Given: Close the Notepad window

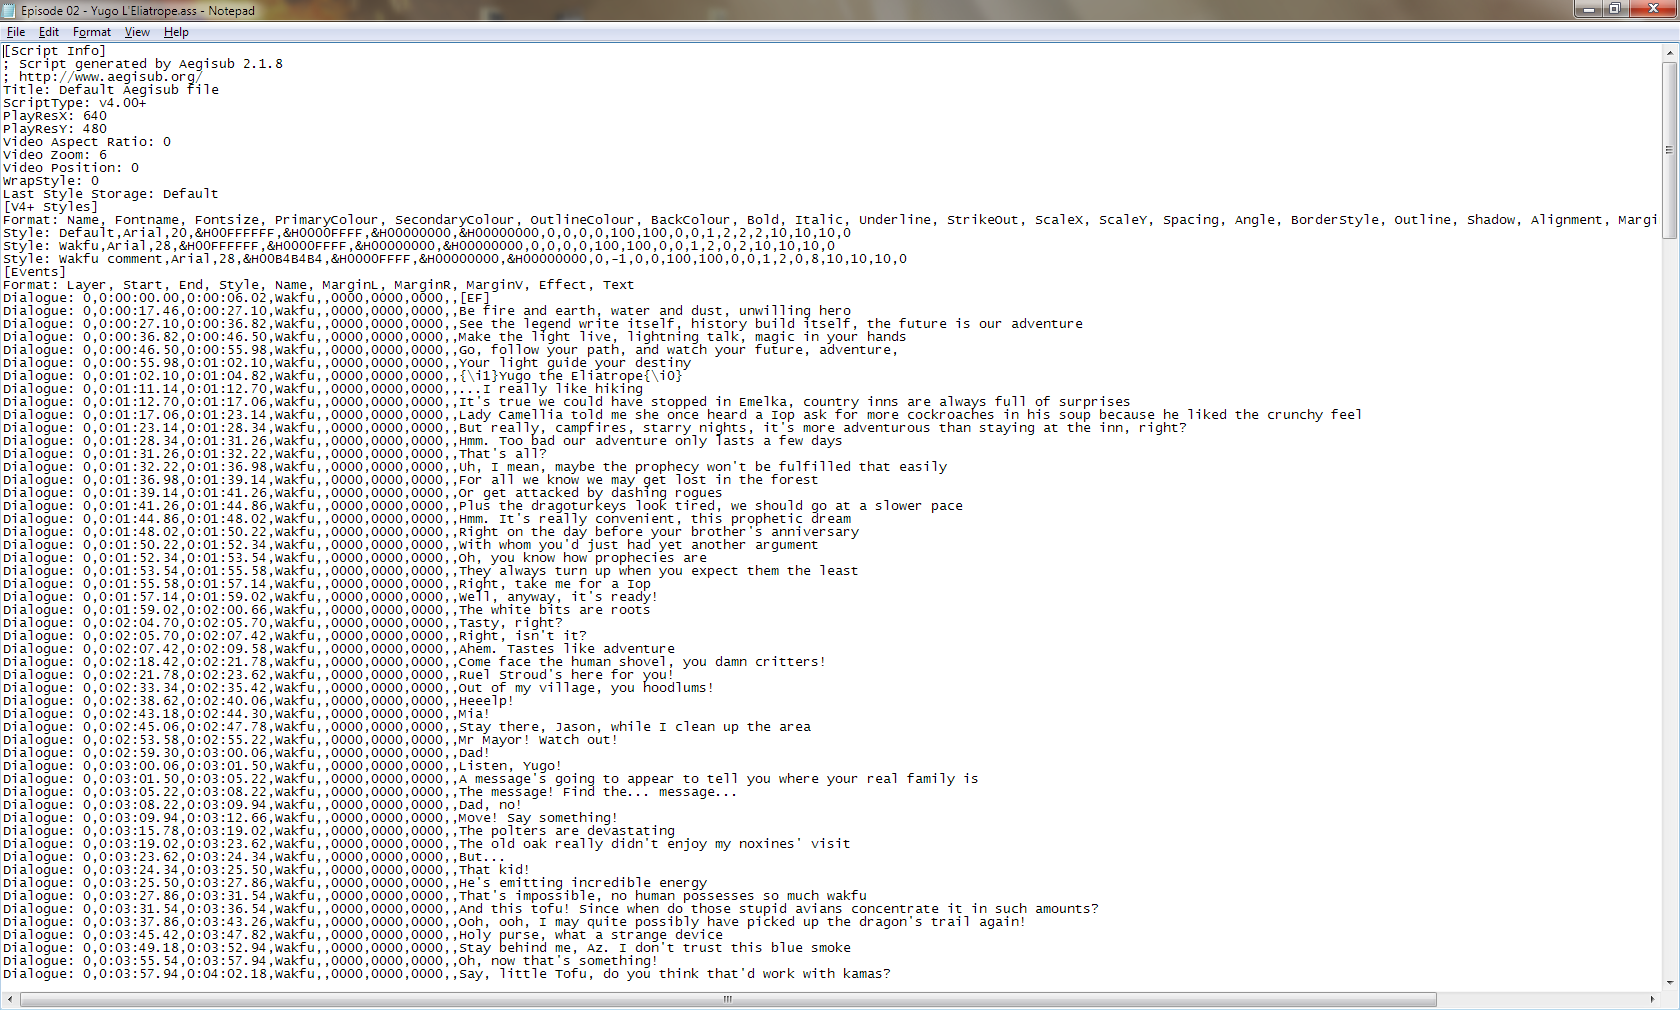Looking at the screenshot, I should [1652, 9].
